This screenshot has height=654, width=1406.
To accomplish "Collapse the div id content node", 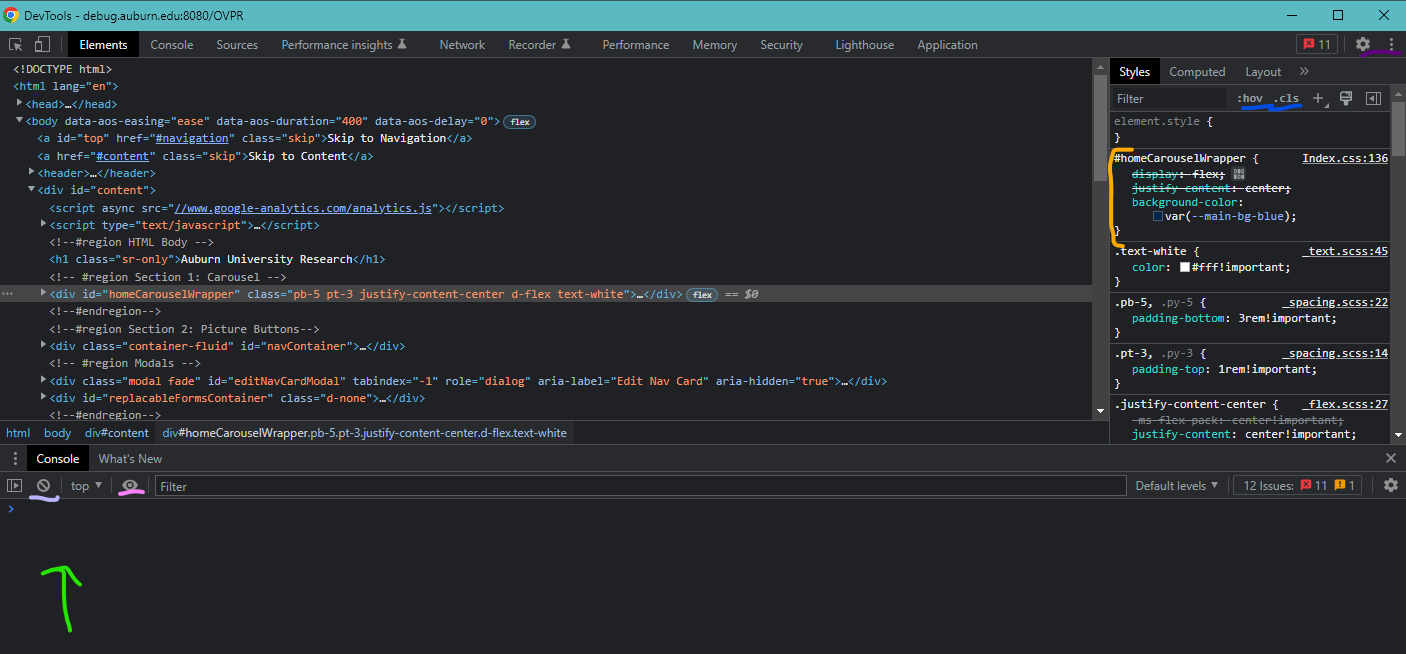I will click(31, 189).
